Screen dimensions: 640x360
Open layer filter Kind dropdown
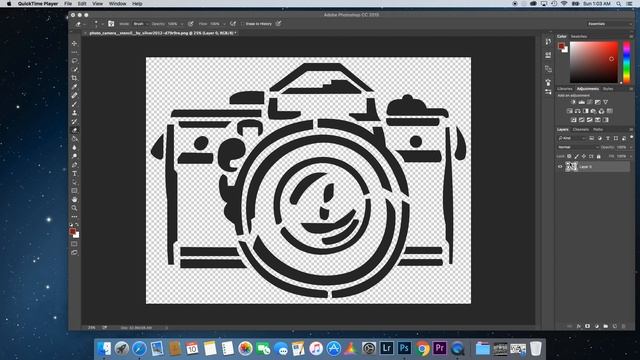coord(572,138)
